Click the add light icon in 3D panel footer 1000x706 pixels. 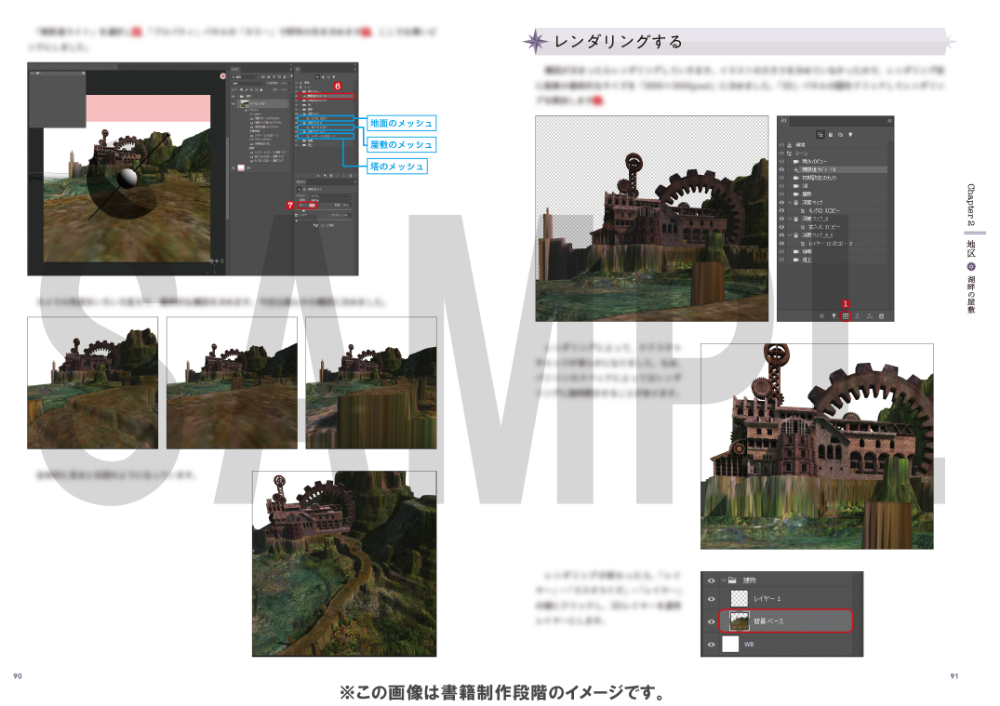[834, 316]
